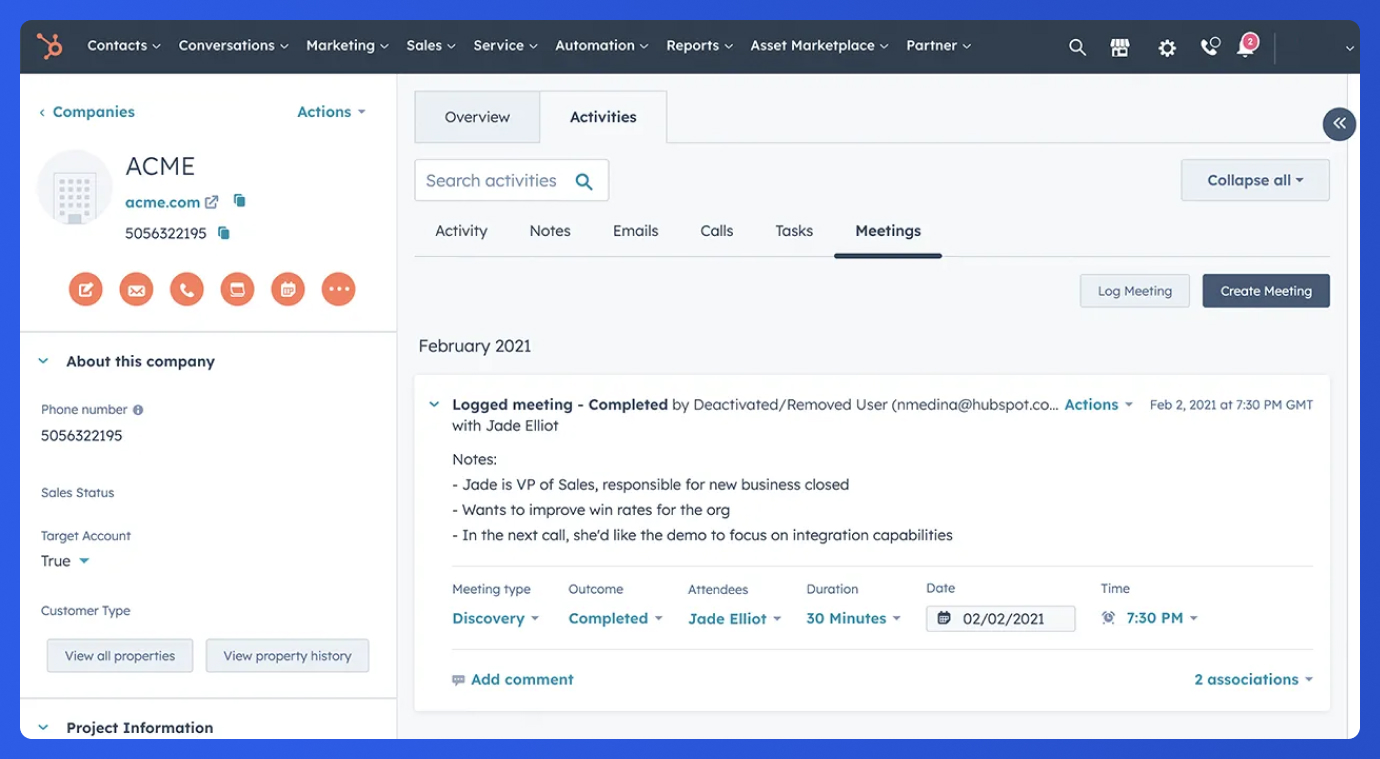This screenshot has height=759, width=1380.
Task: Click the Create Meeting button
Action: click(x=1266, y=291)
